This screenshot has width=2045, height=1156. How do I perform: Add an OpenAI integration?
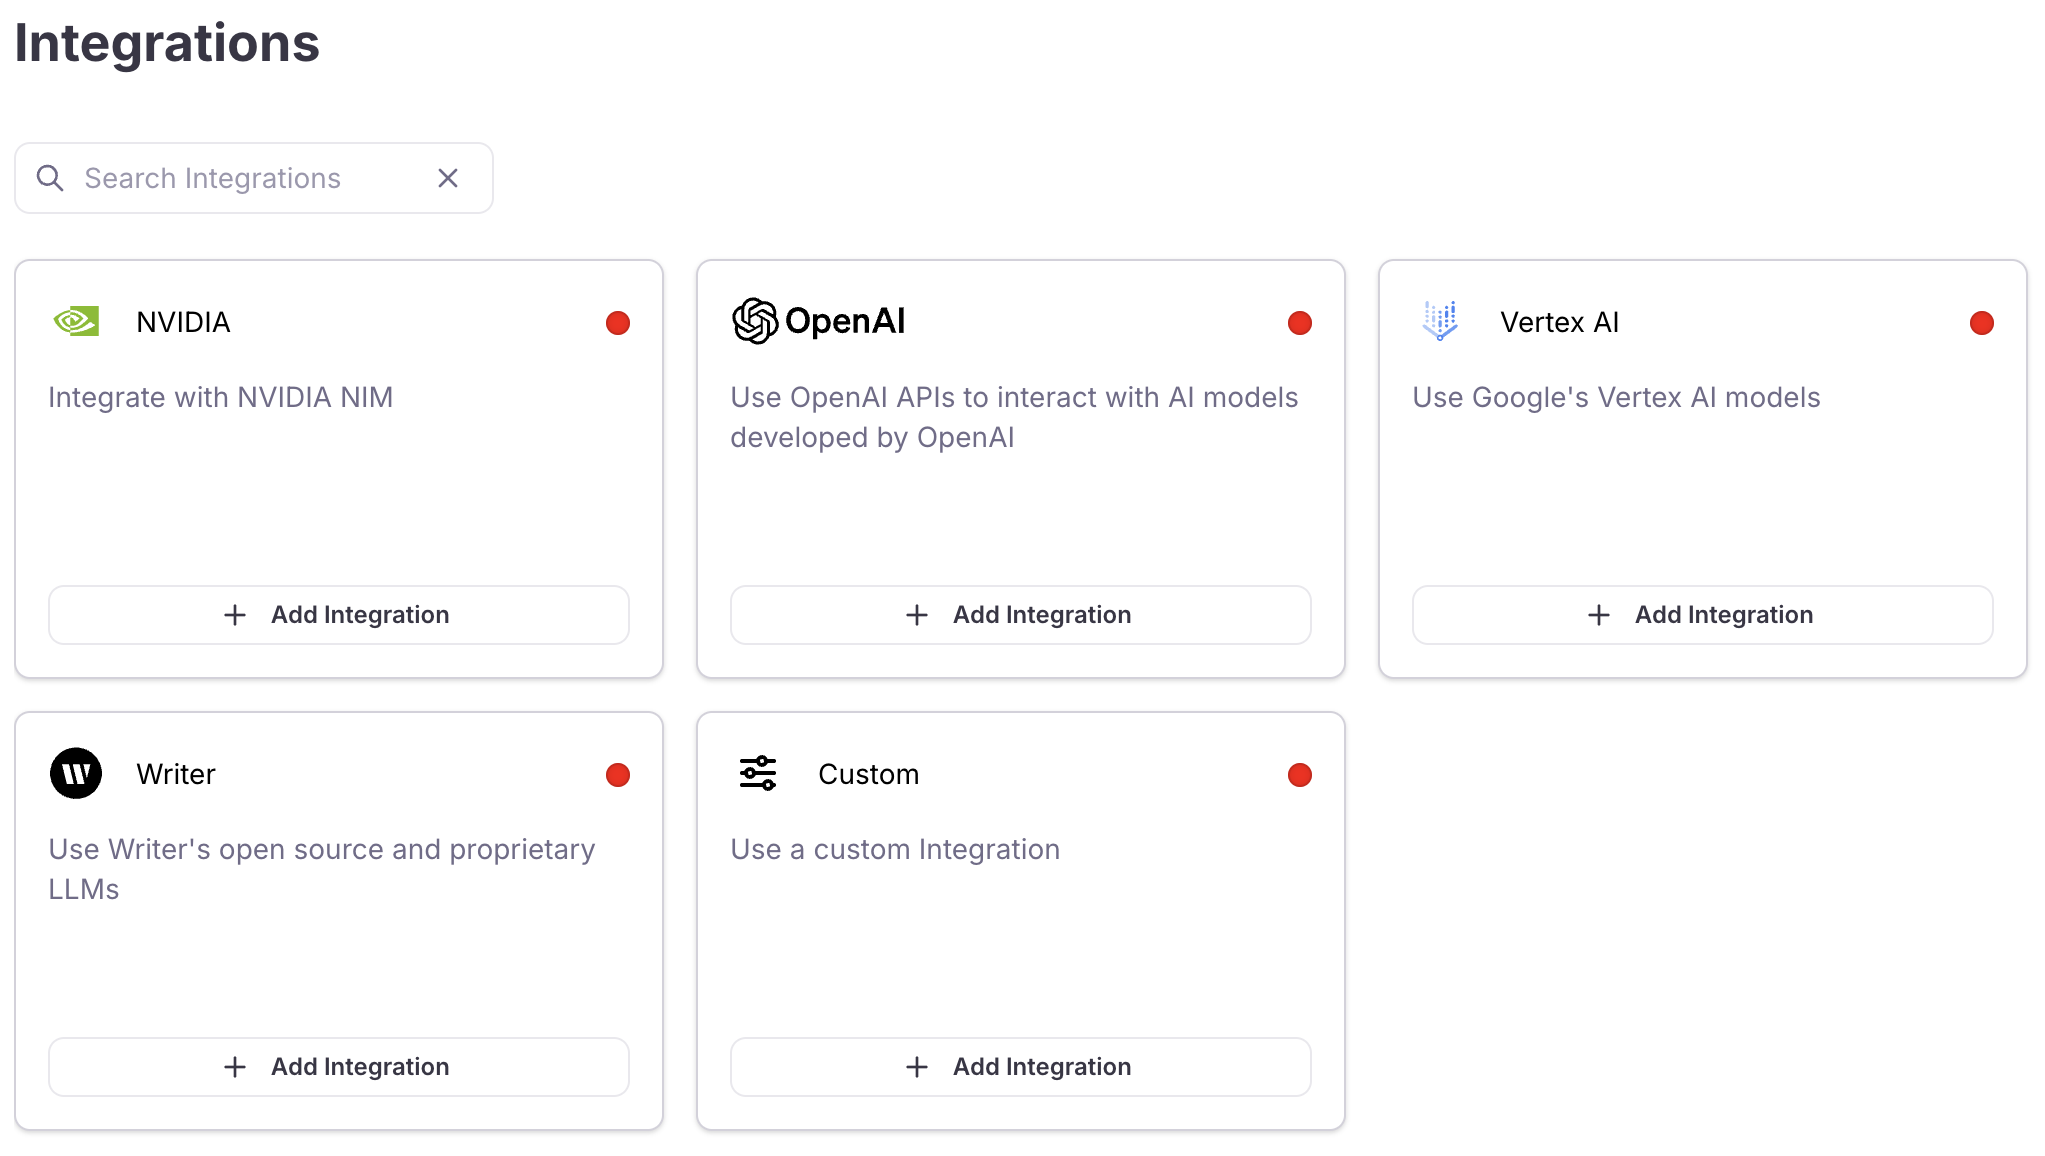point(1020,615)
